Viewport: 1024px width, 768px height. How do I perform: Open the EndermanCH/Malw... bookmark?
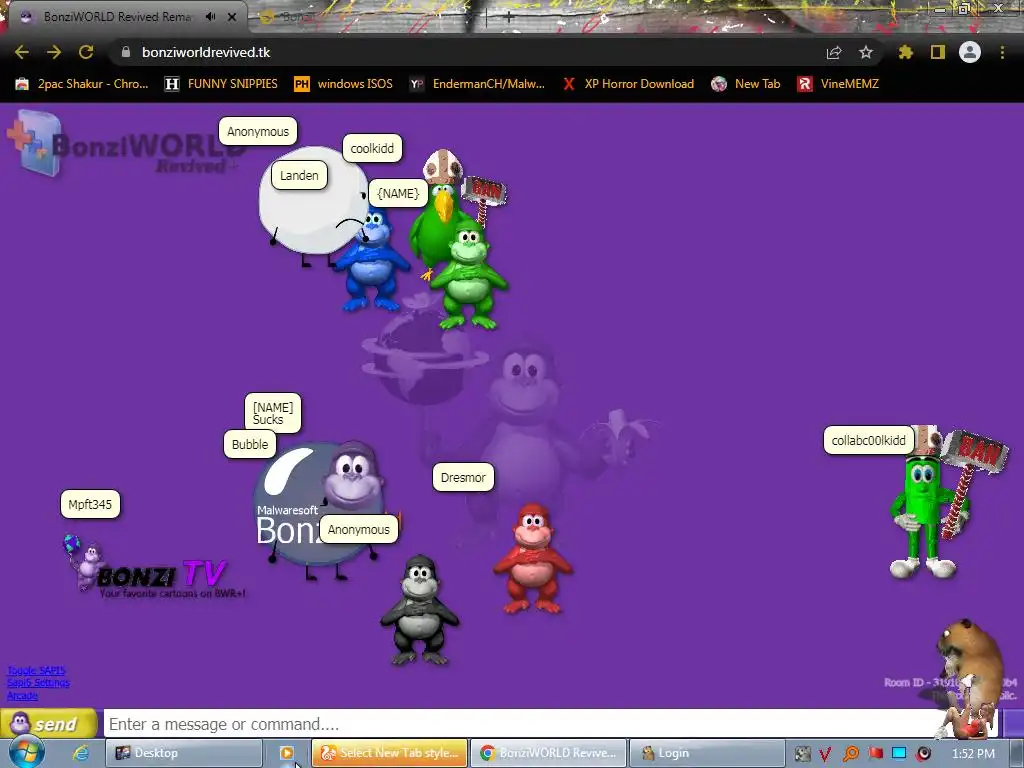(x=477, y=84)
